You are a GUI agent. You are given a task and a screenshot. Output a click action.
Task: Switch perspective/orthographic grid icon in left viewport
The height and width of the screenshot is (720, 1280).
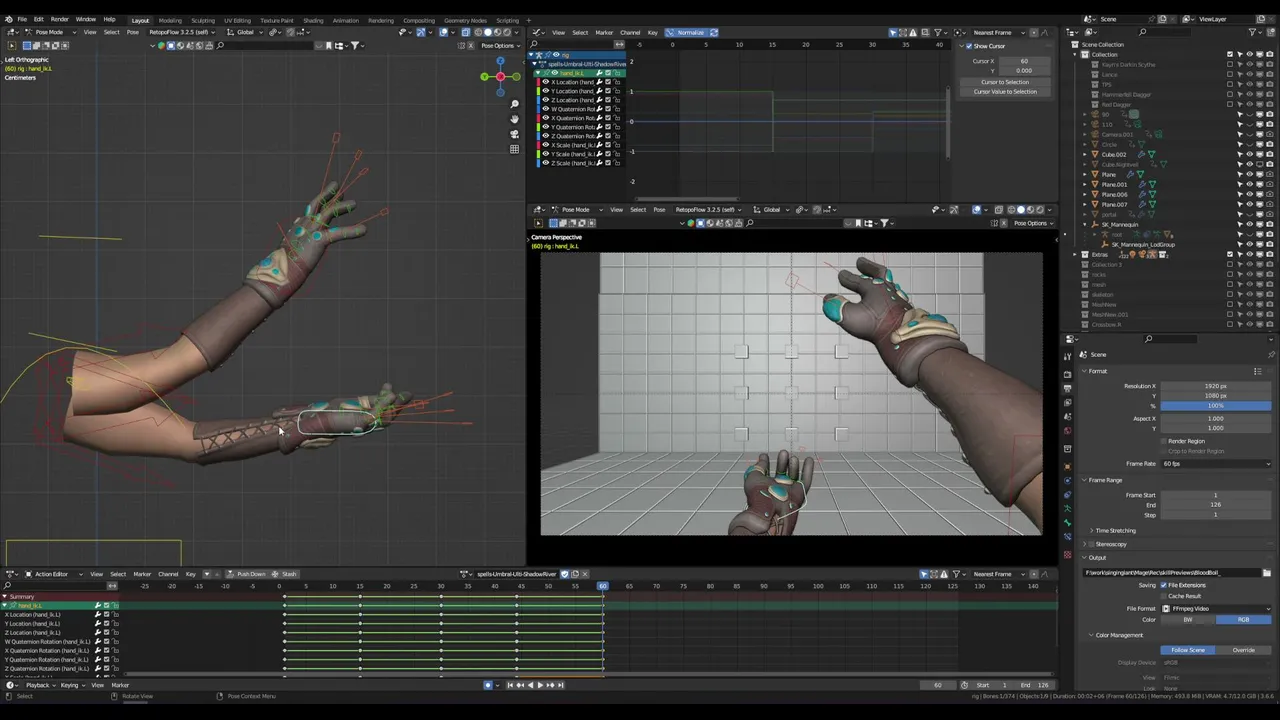click(x=514, y=149)
